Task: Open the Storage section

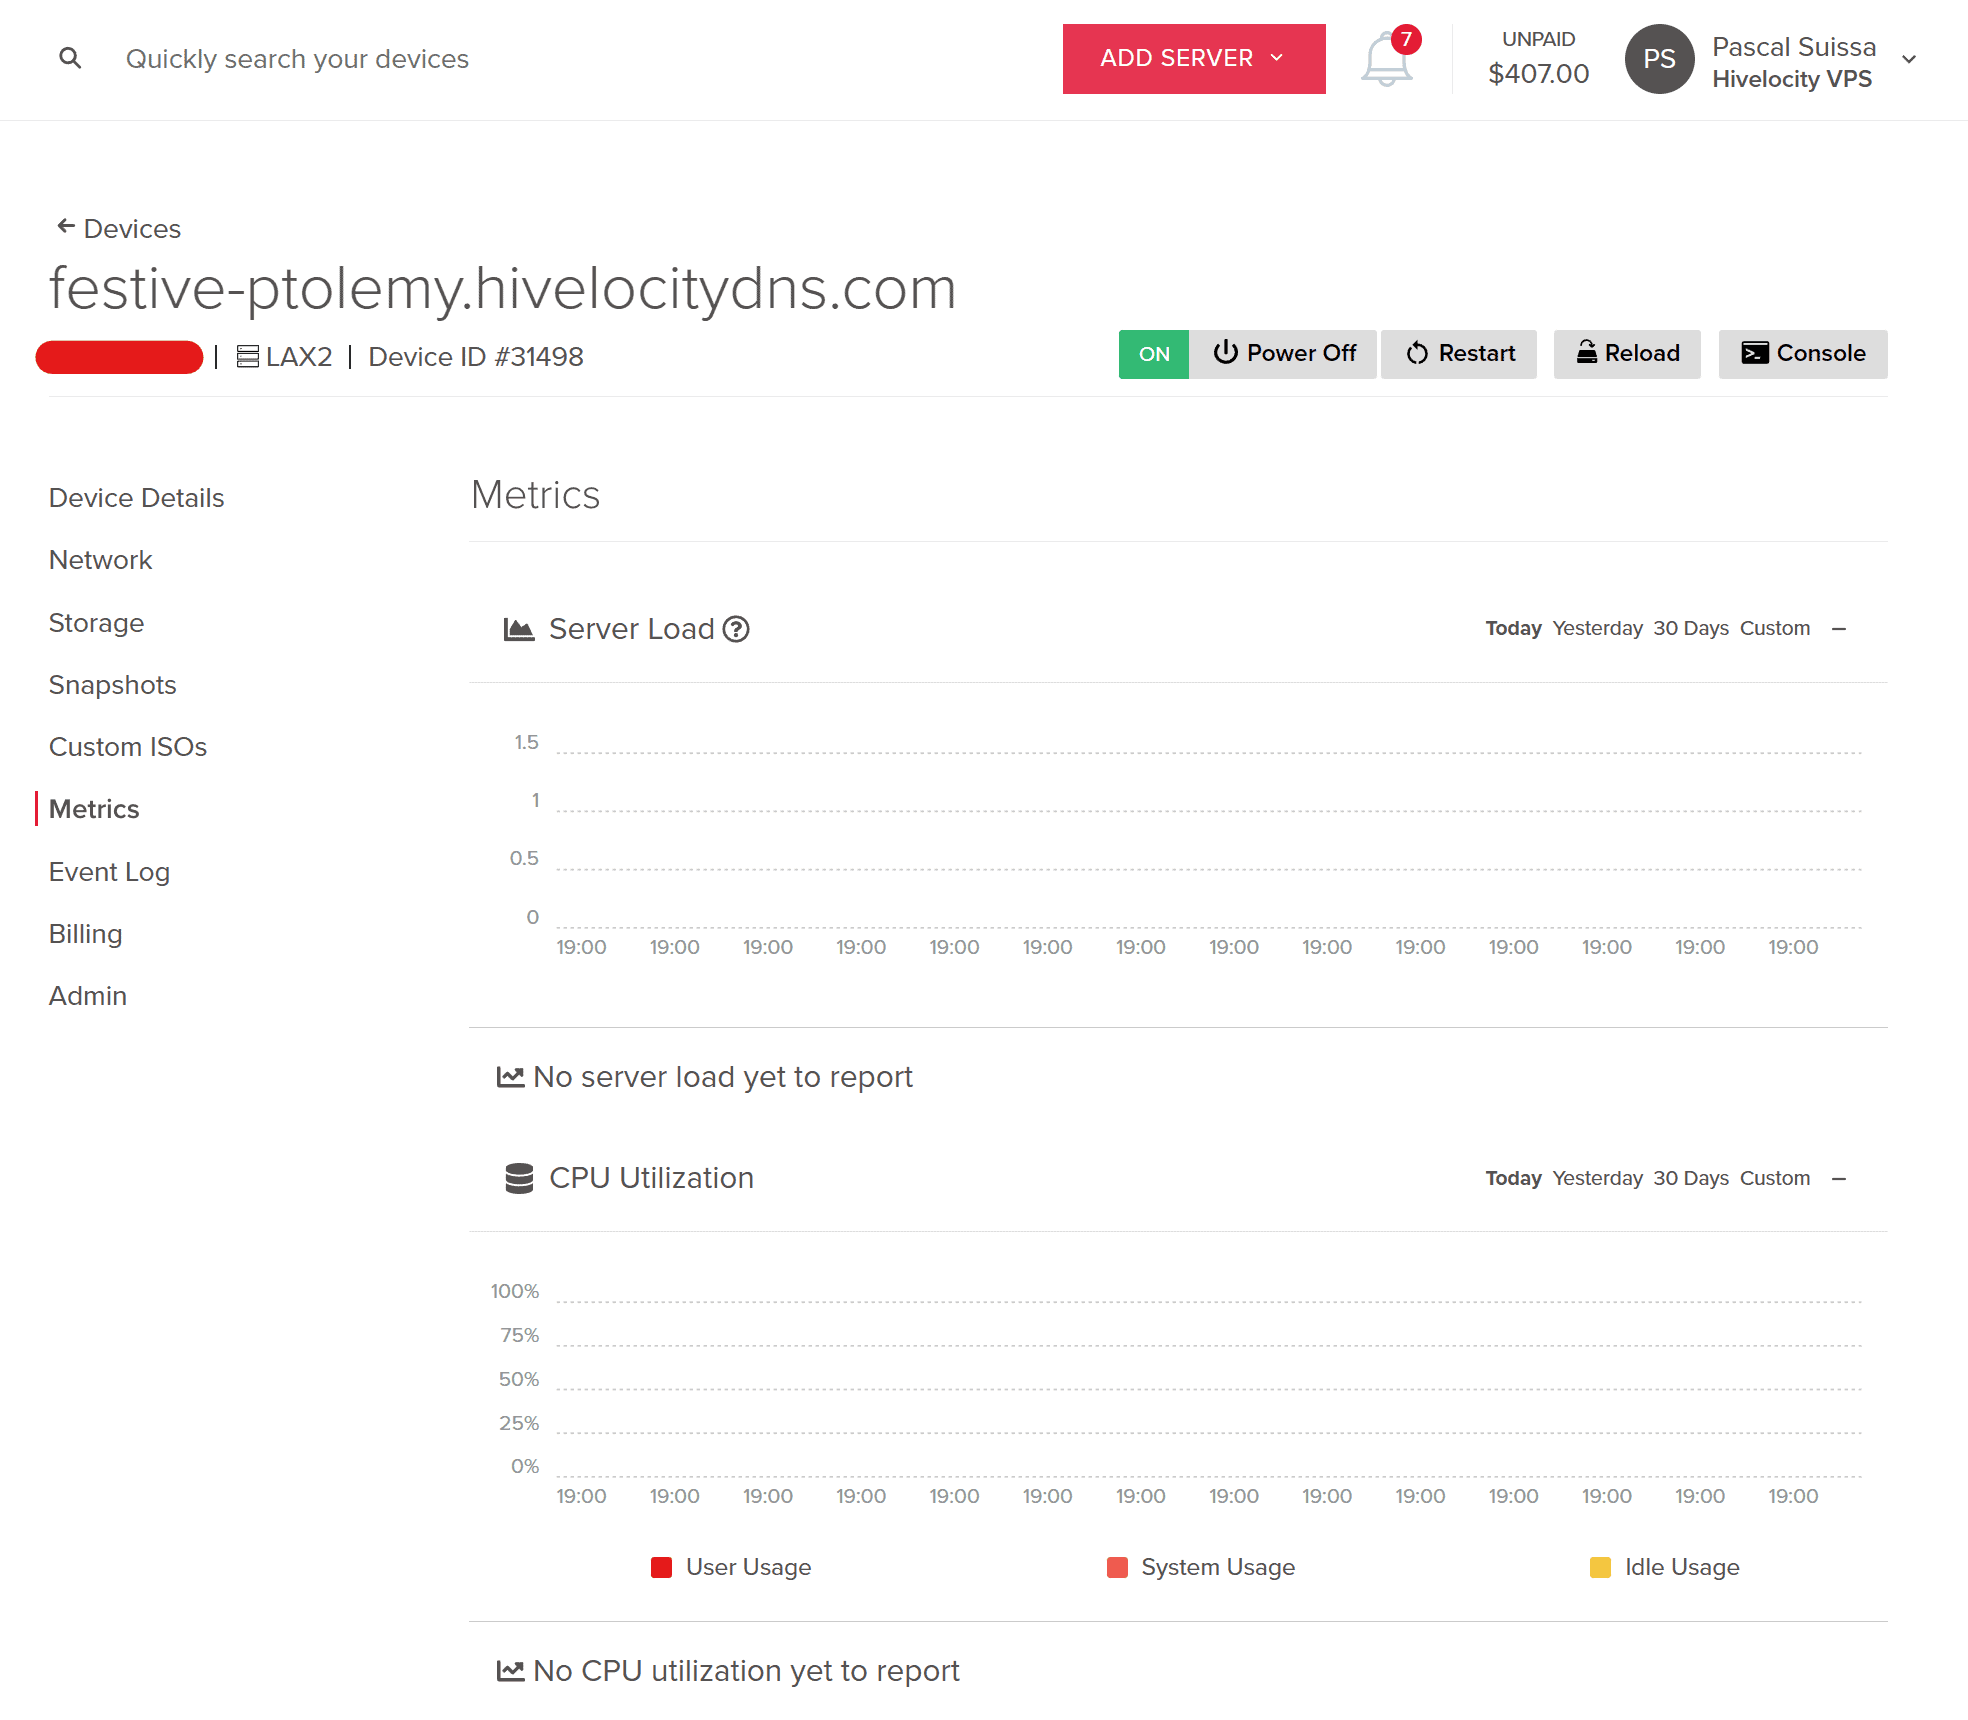Action: 96,622
